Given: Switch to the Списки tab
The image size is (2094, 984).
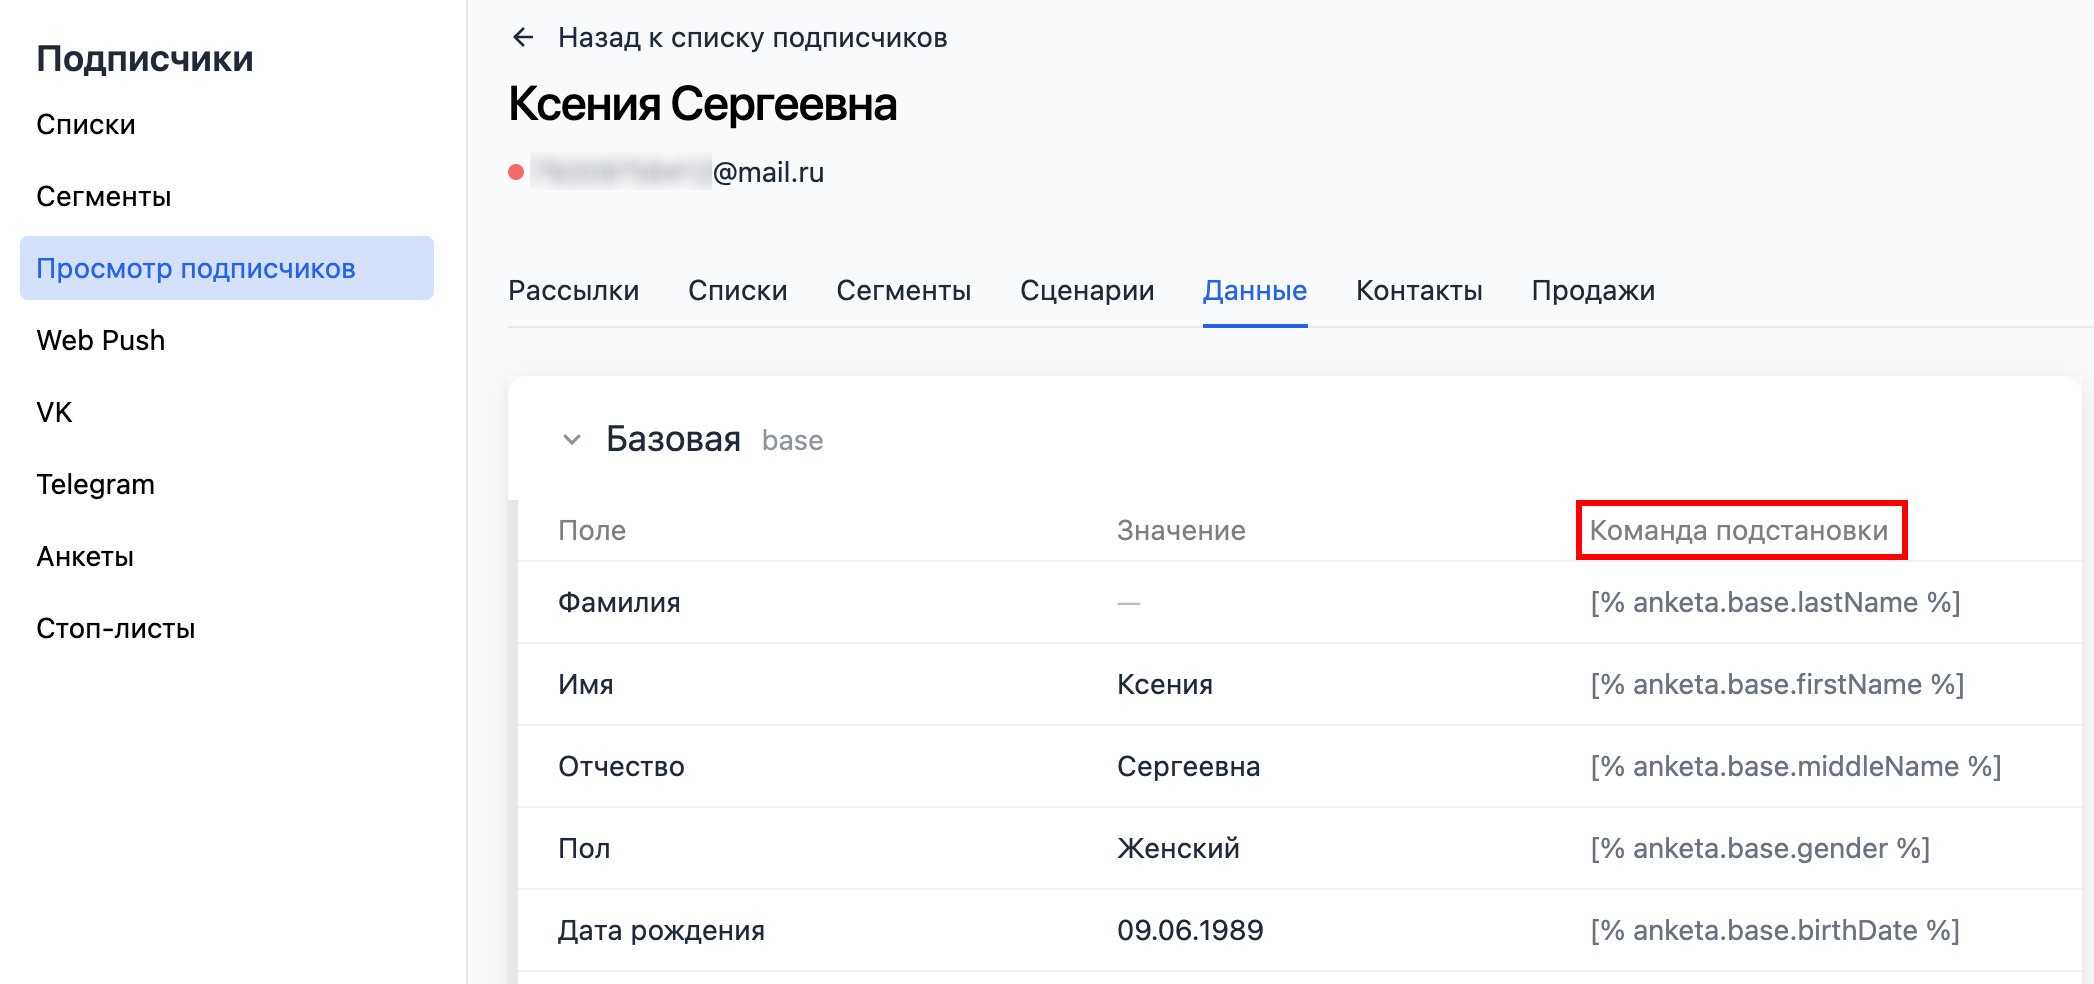Looking at the screenshot, I should coord(738,291).
